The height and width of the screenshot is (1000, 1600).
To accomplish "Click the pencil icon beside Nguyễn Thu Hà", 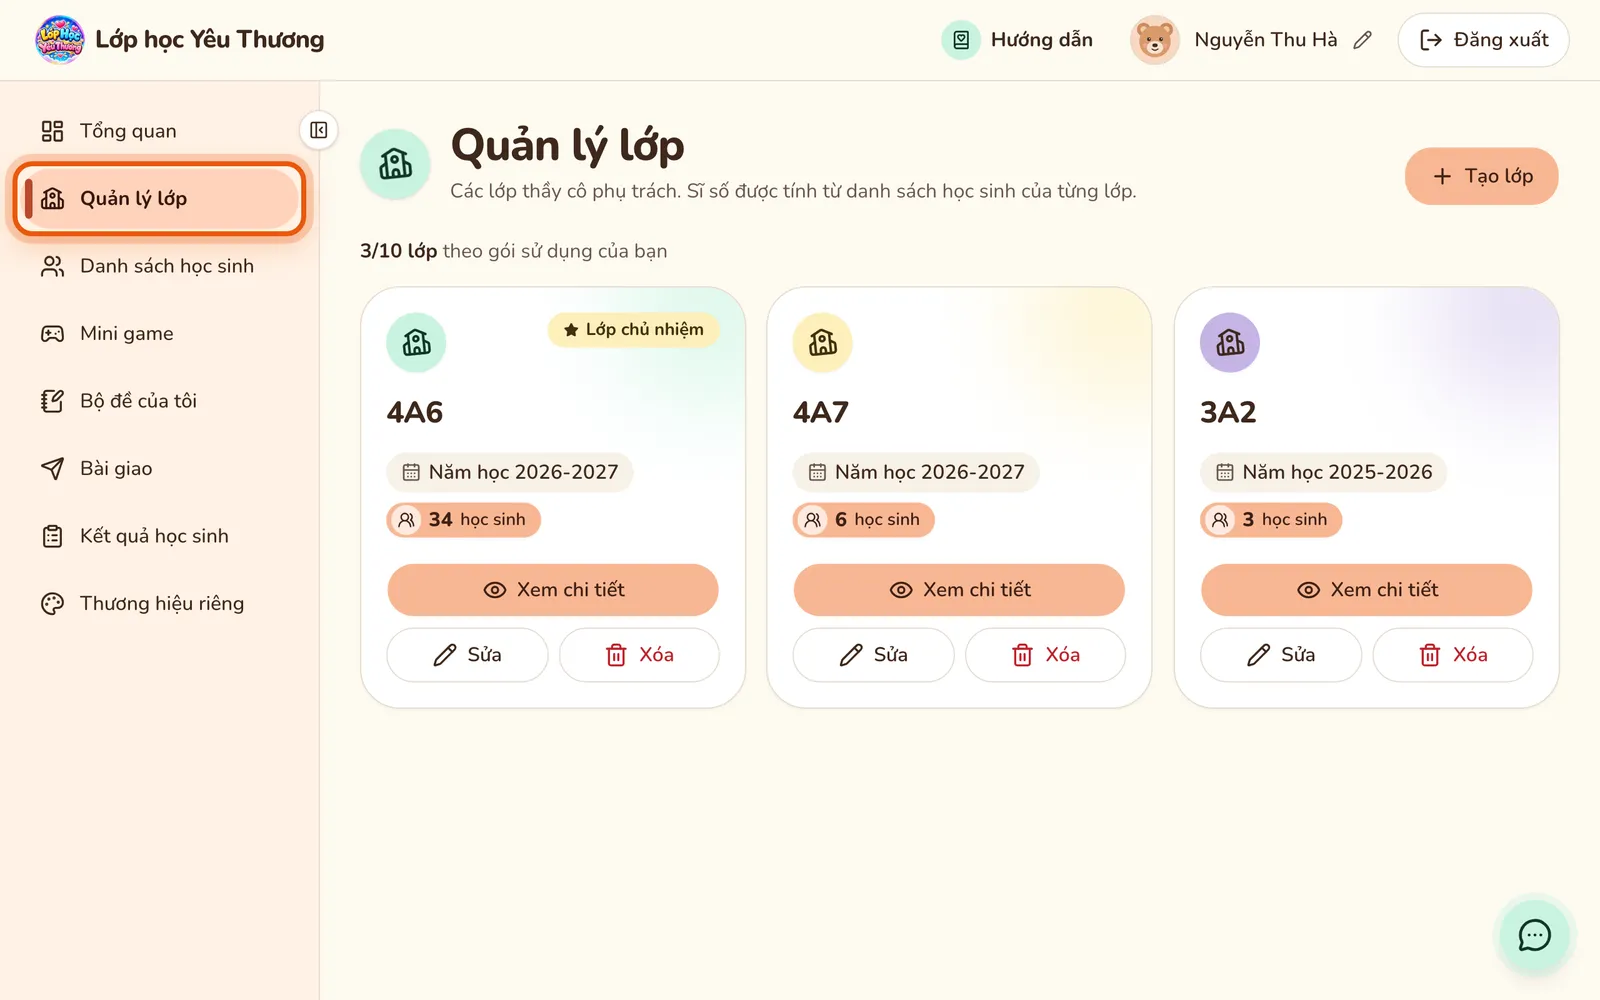I will coord(1362,40).
